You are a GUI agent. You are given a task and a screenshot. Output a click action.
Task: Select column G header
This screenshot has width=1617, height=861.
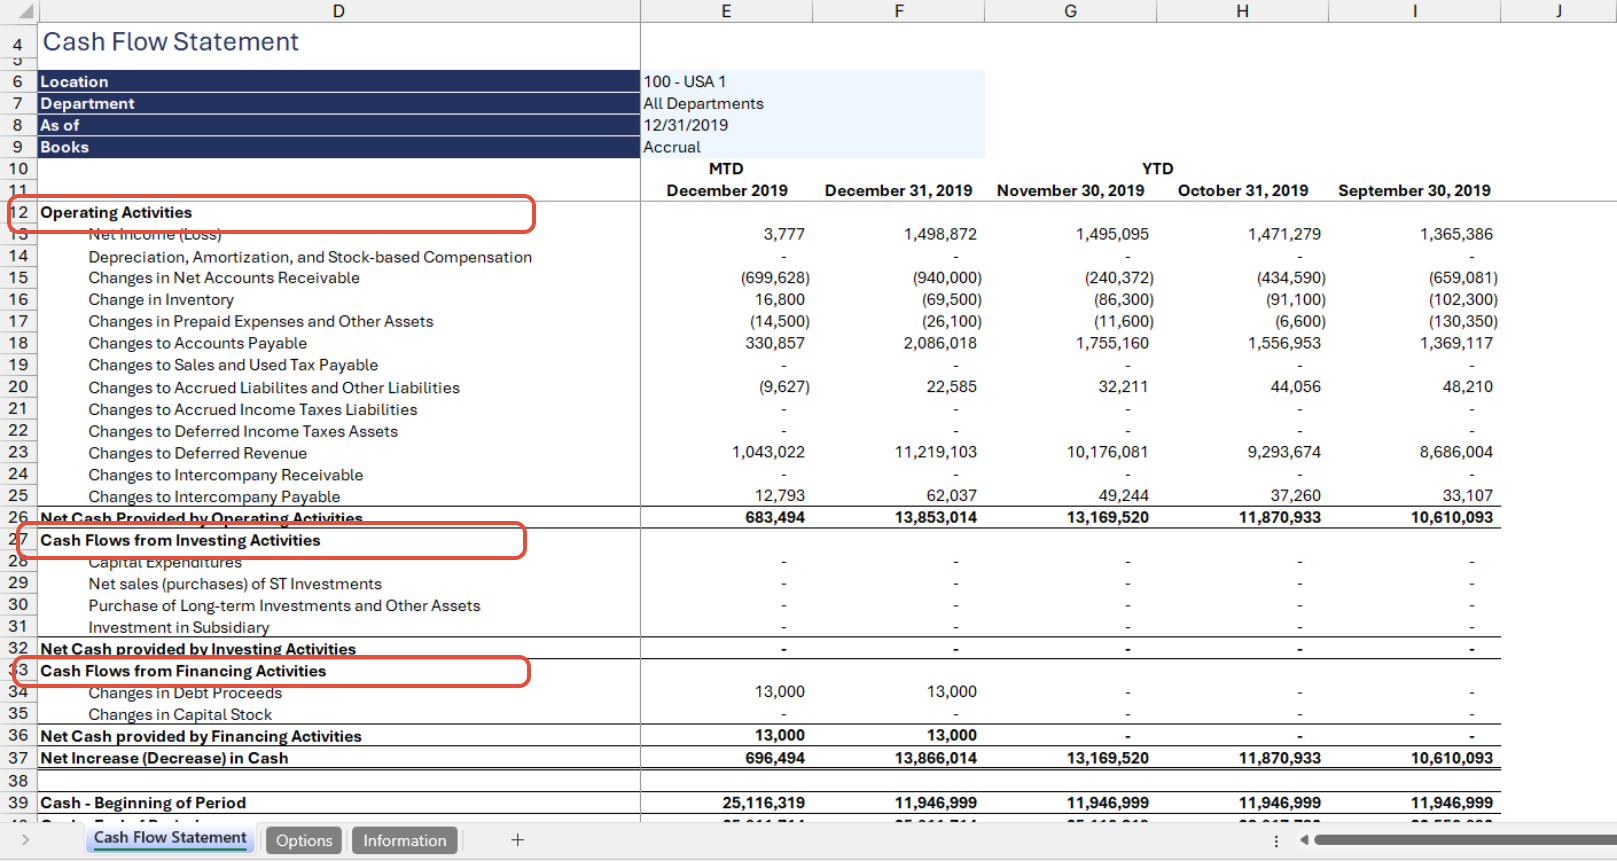pyautogui.click(x=1070, y=11)
